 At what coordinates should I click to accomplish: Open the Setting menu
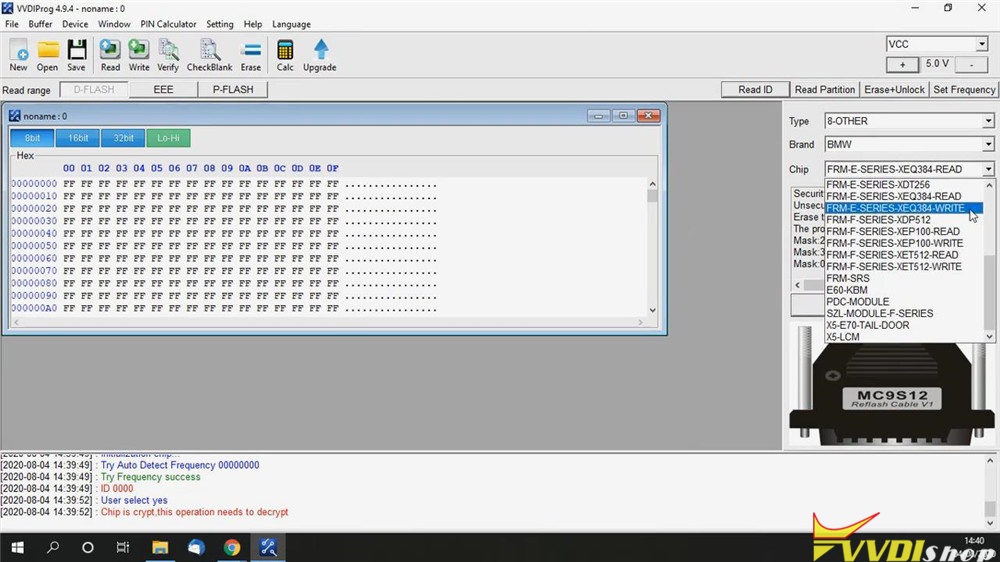click(x=219, y=24)
